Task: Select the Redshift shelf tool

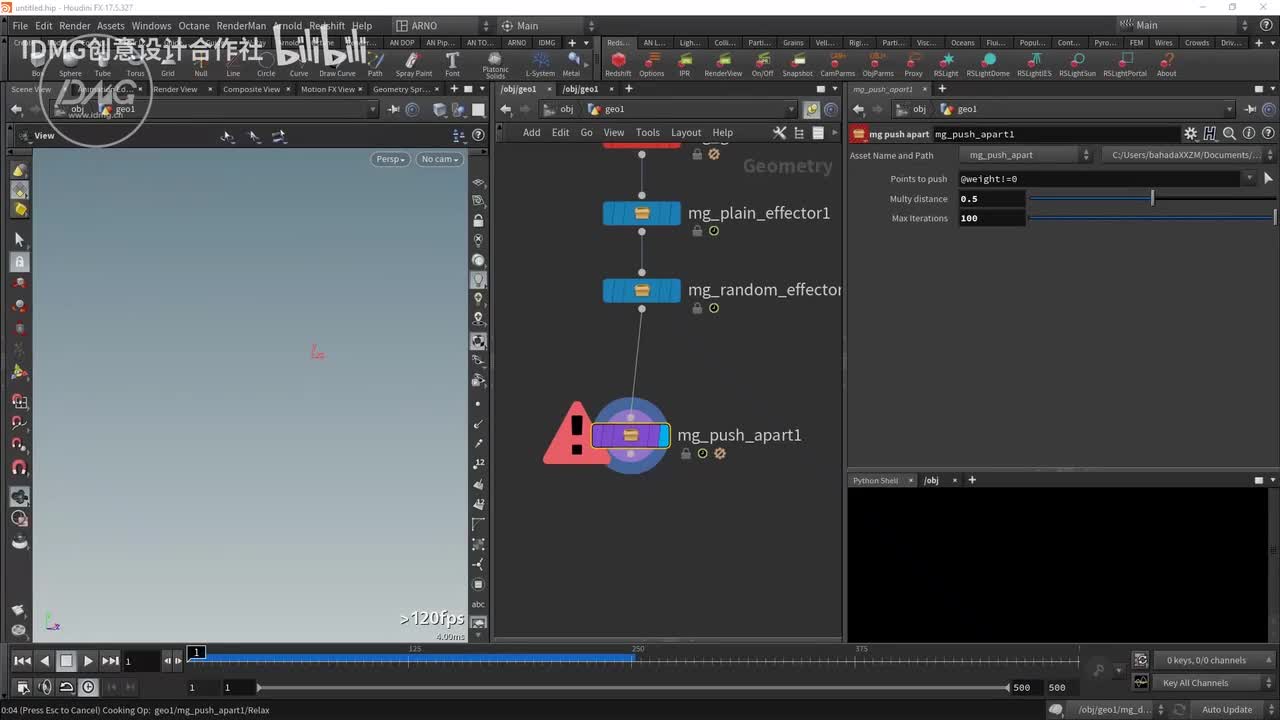Action: 618,65
